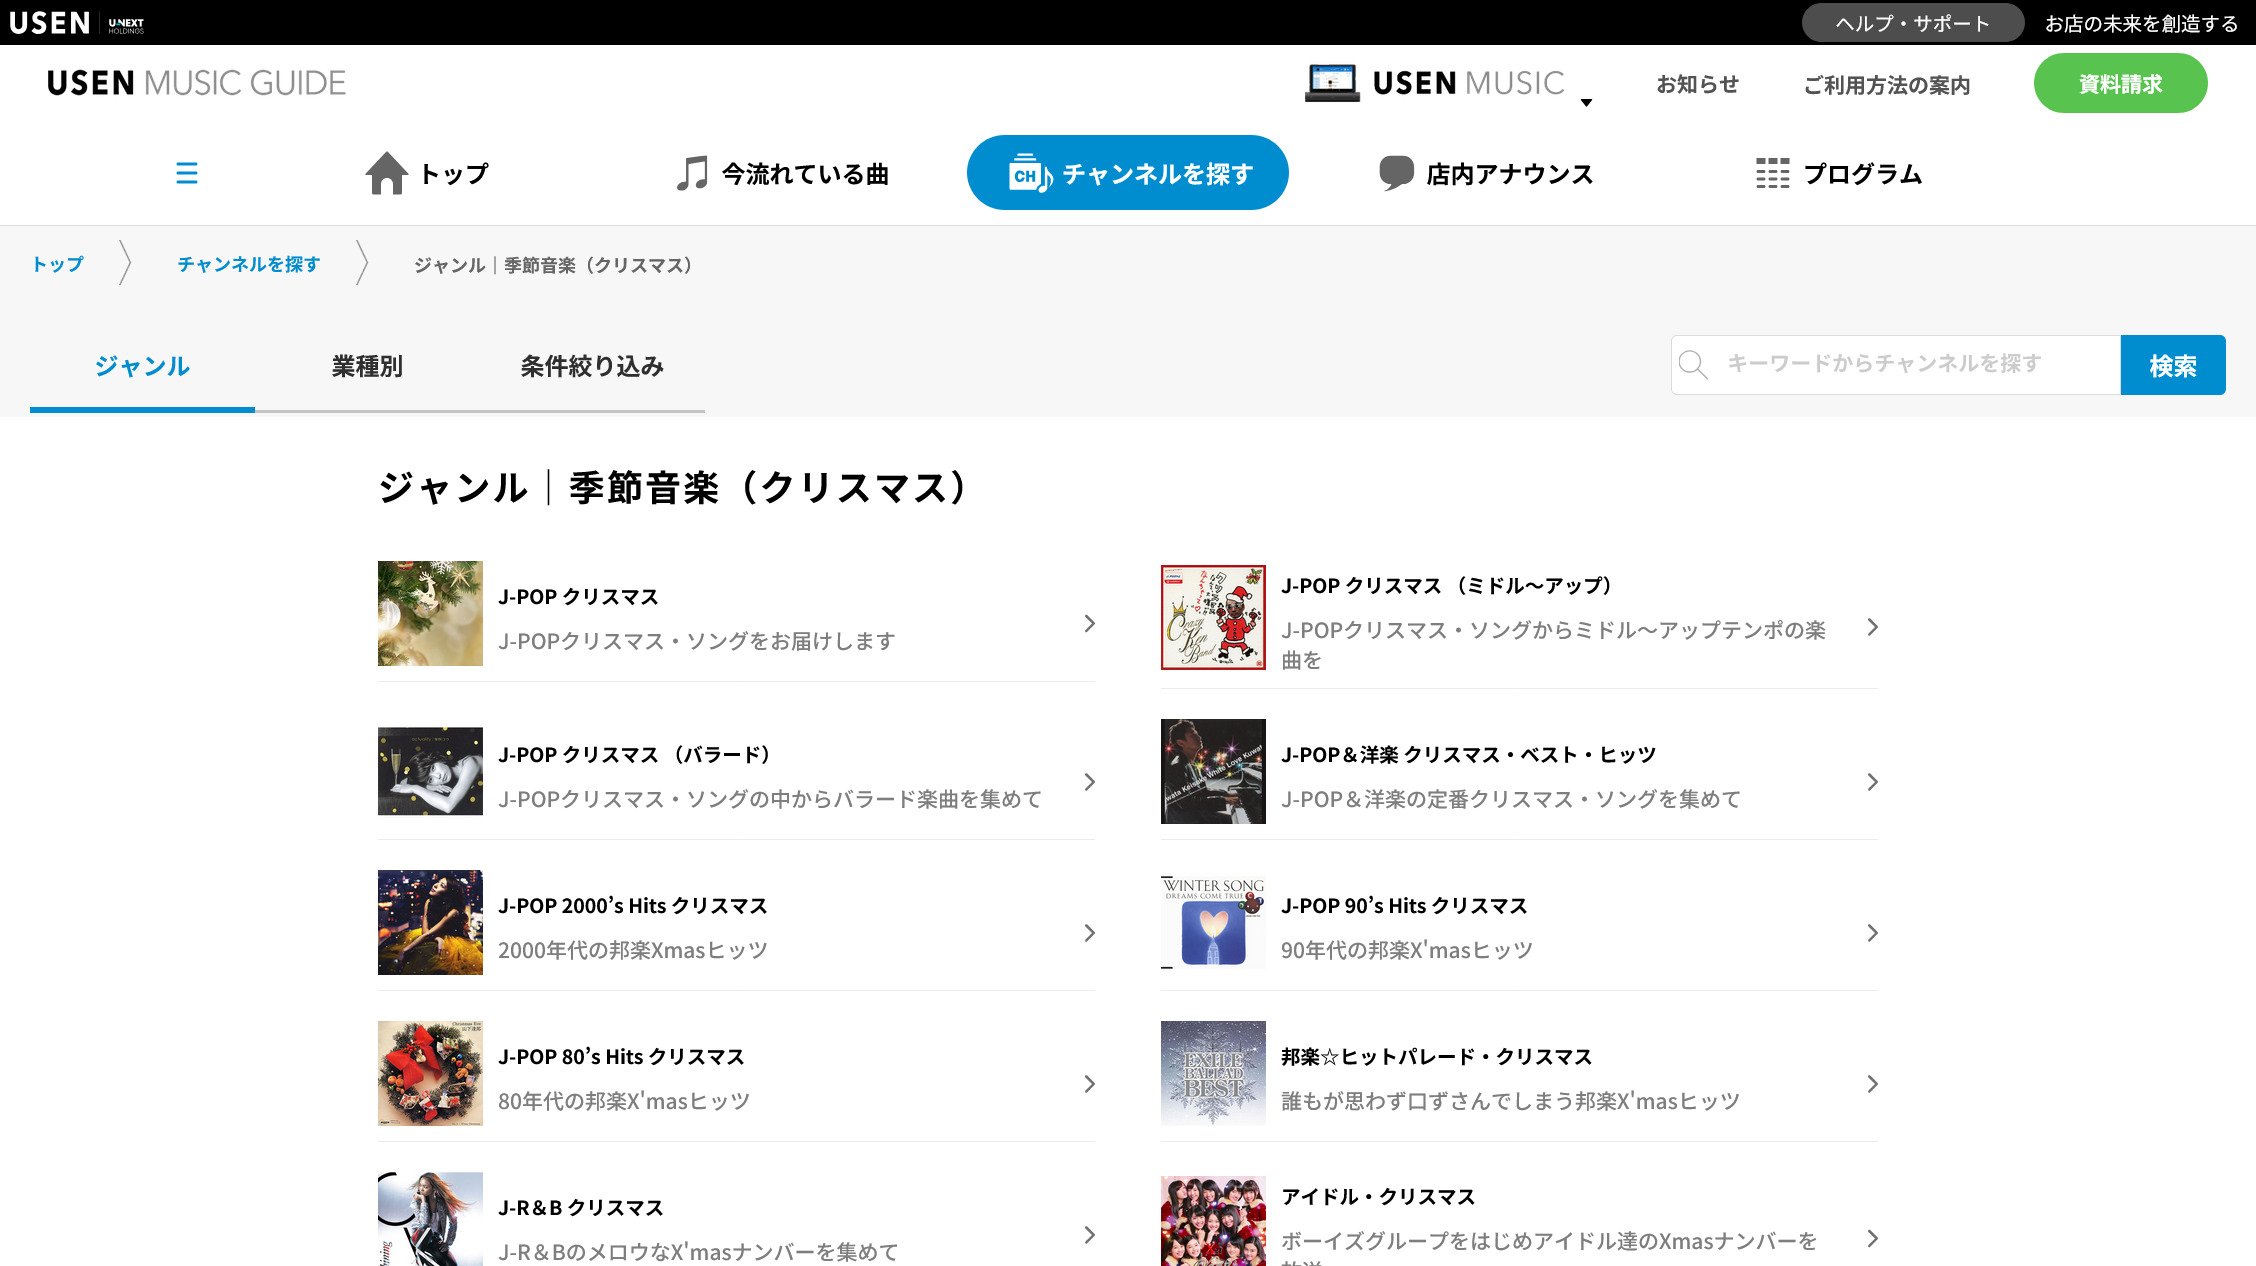Click the magnifier icon in search box

coord(1693,365)
